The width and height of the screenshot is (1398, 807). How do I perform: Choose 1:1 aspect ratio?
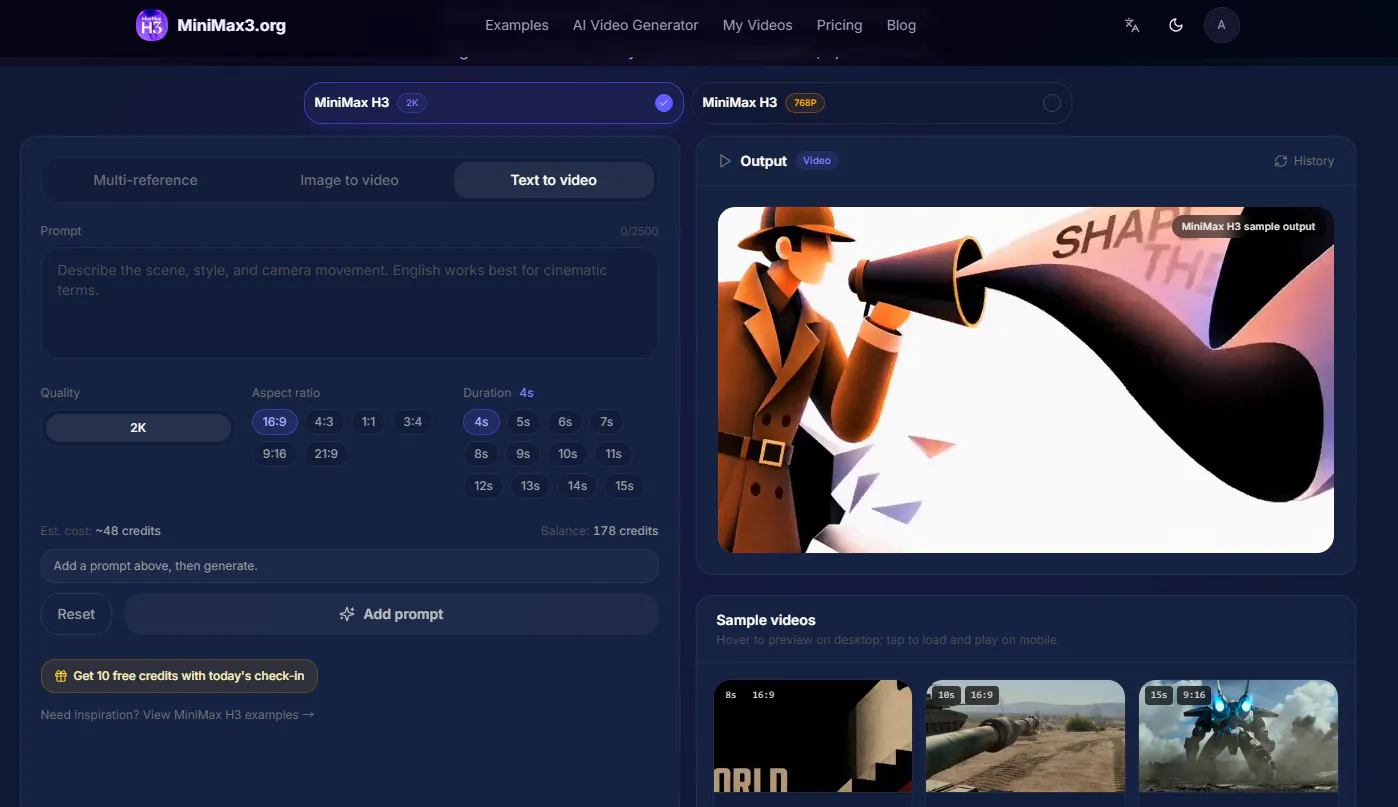pyautogui.click(x=369, y=422)
